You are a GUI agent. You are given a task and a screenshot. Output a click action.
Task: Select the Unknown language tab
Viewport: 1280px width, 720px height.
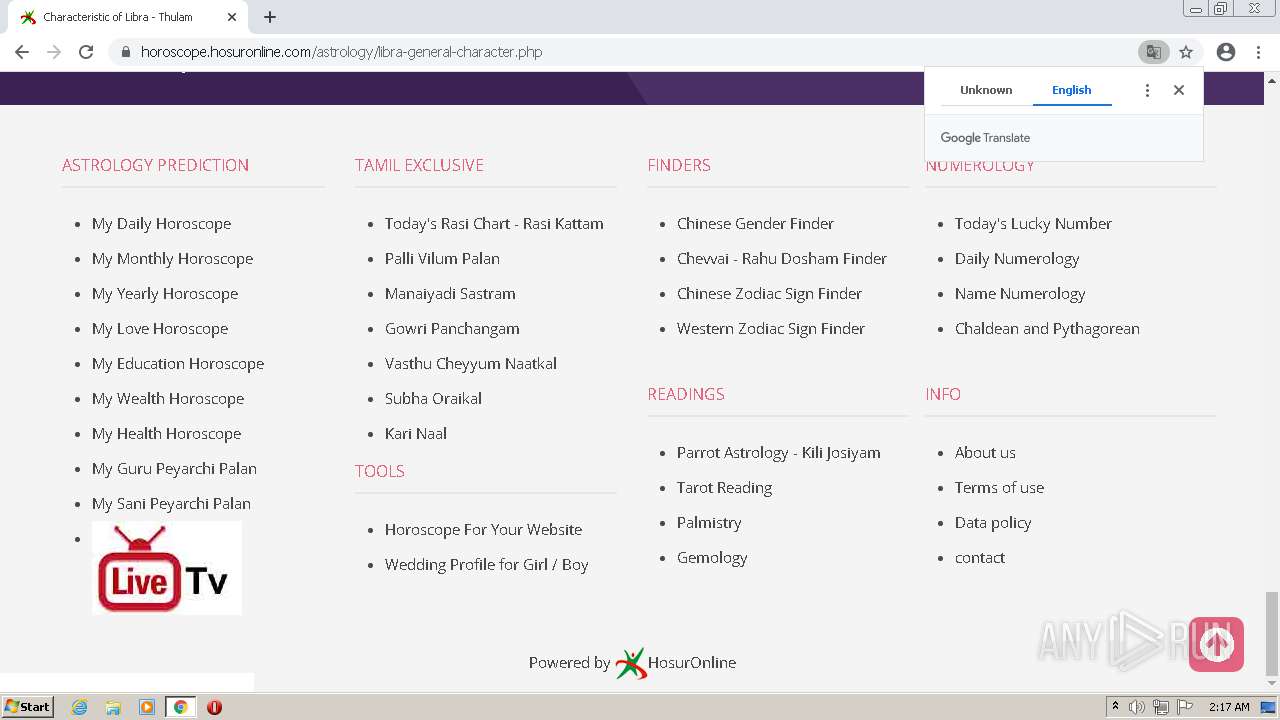[x=986, y=90]
